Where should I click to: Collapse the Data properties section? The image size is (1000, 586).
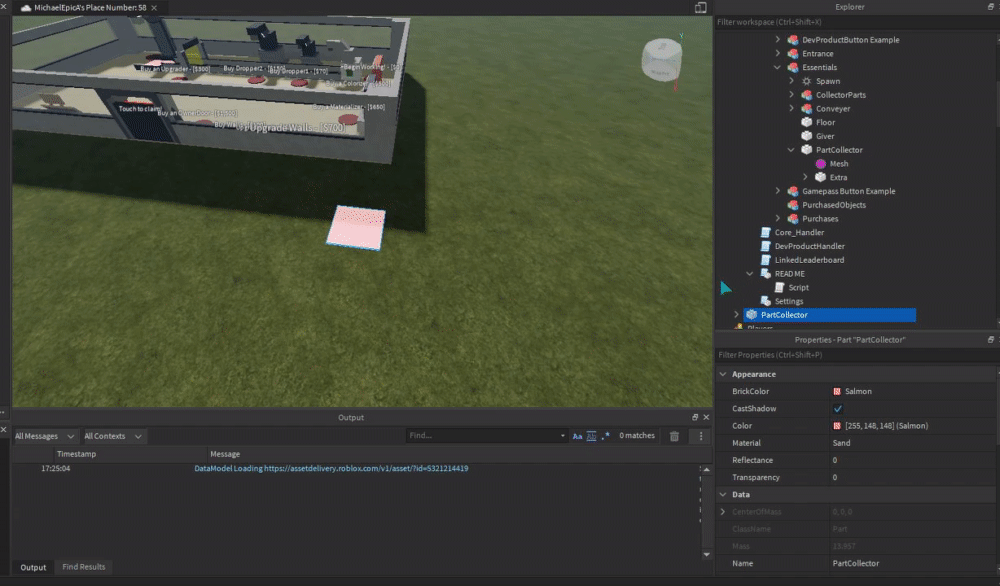pos(723,495)
